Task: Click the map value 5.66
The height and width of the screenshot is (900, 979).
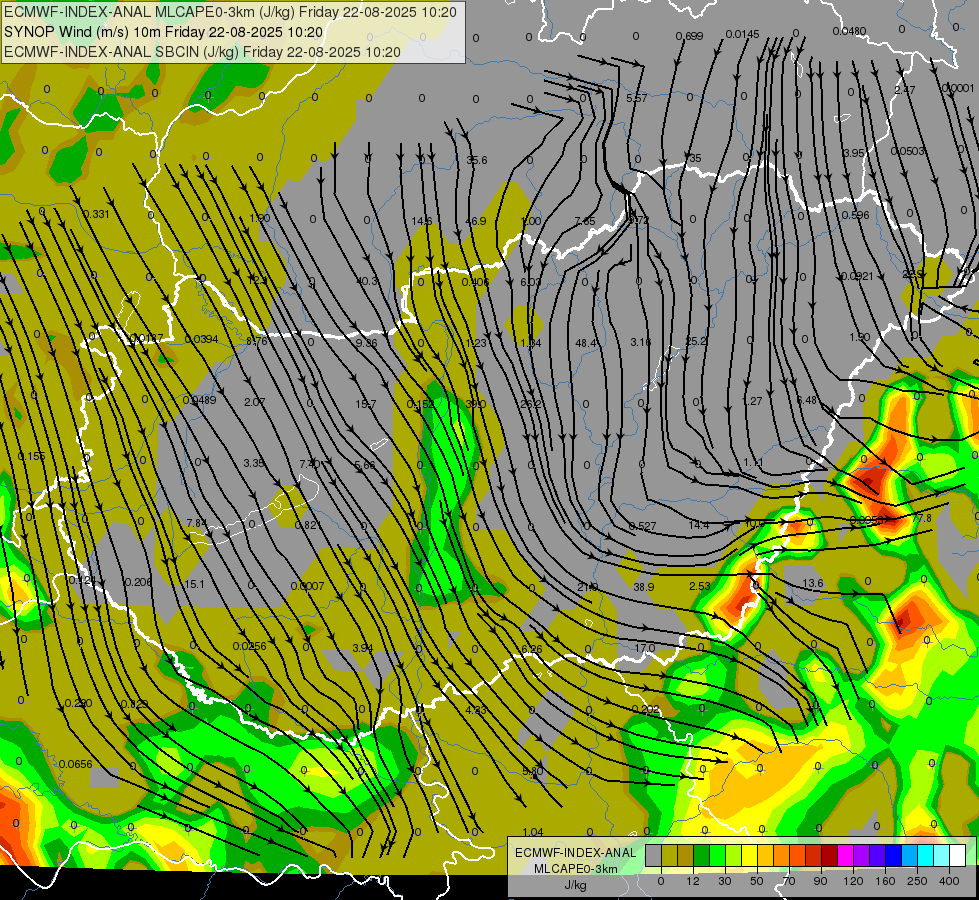Action: point(365,465)
